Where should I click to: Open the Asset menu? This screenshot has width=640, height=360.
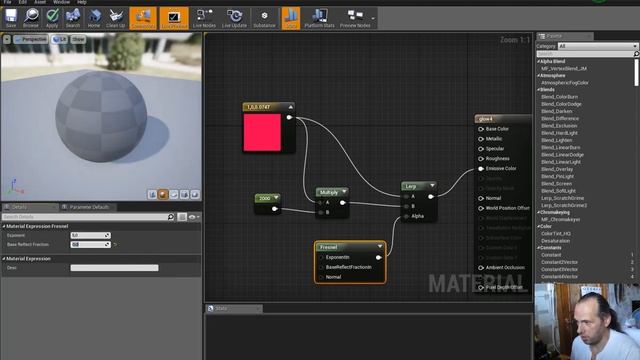[x=40, y=2]
